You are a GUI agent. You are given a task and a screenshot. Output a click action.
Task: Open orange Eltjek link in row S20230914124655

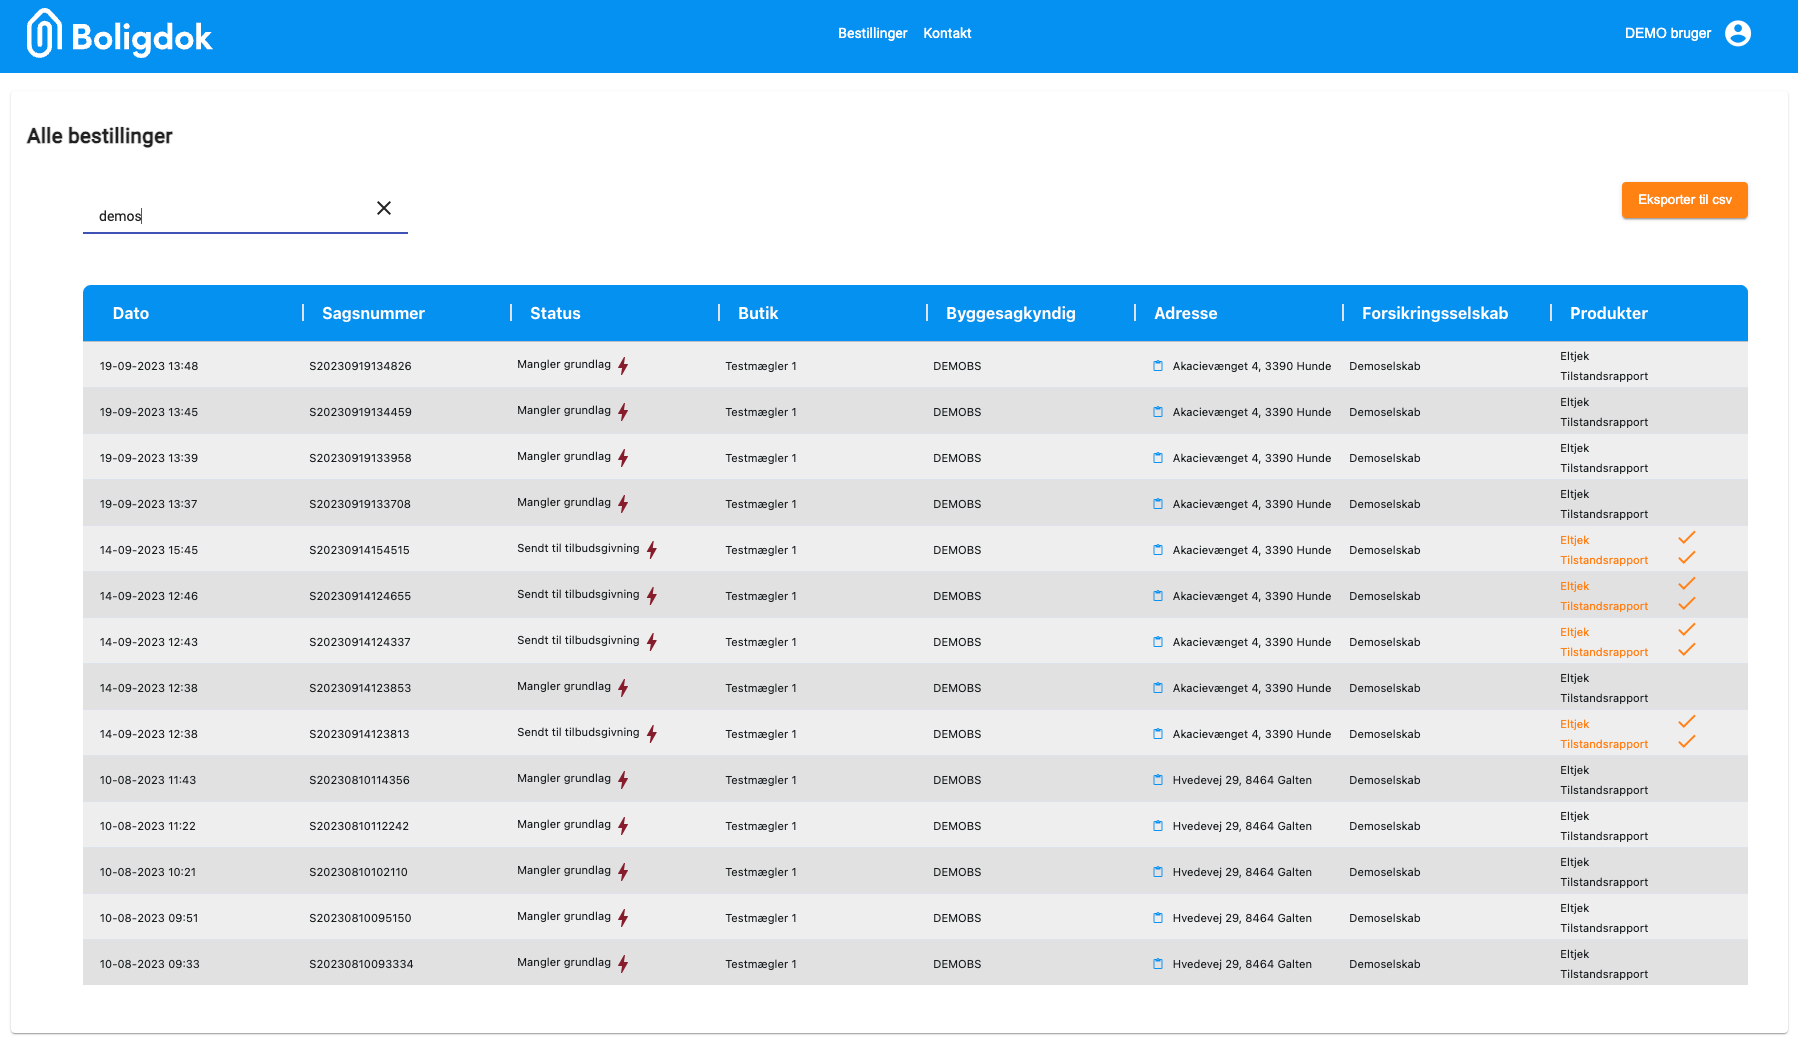pyautogui.click(x=1575, y=586)
